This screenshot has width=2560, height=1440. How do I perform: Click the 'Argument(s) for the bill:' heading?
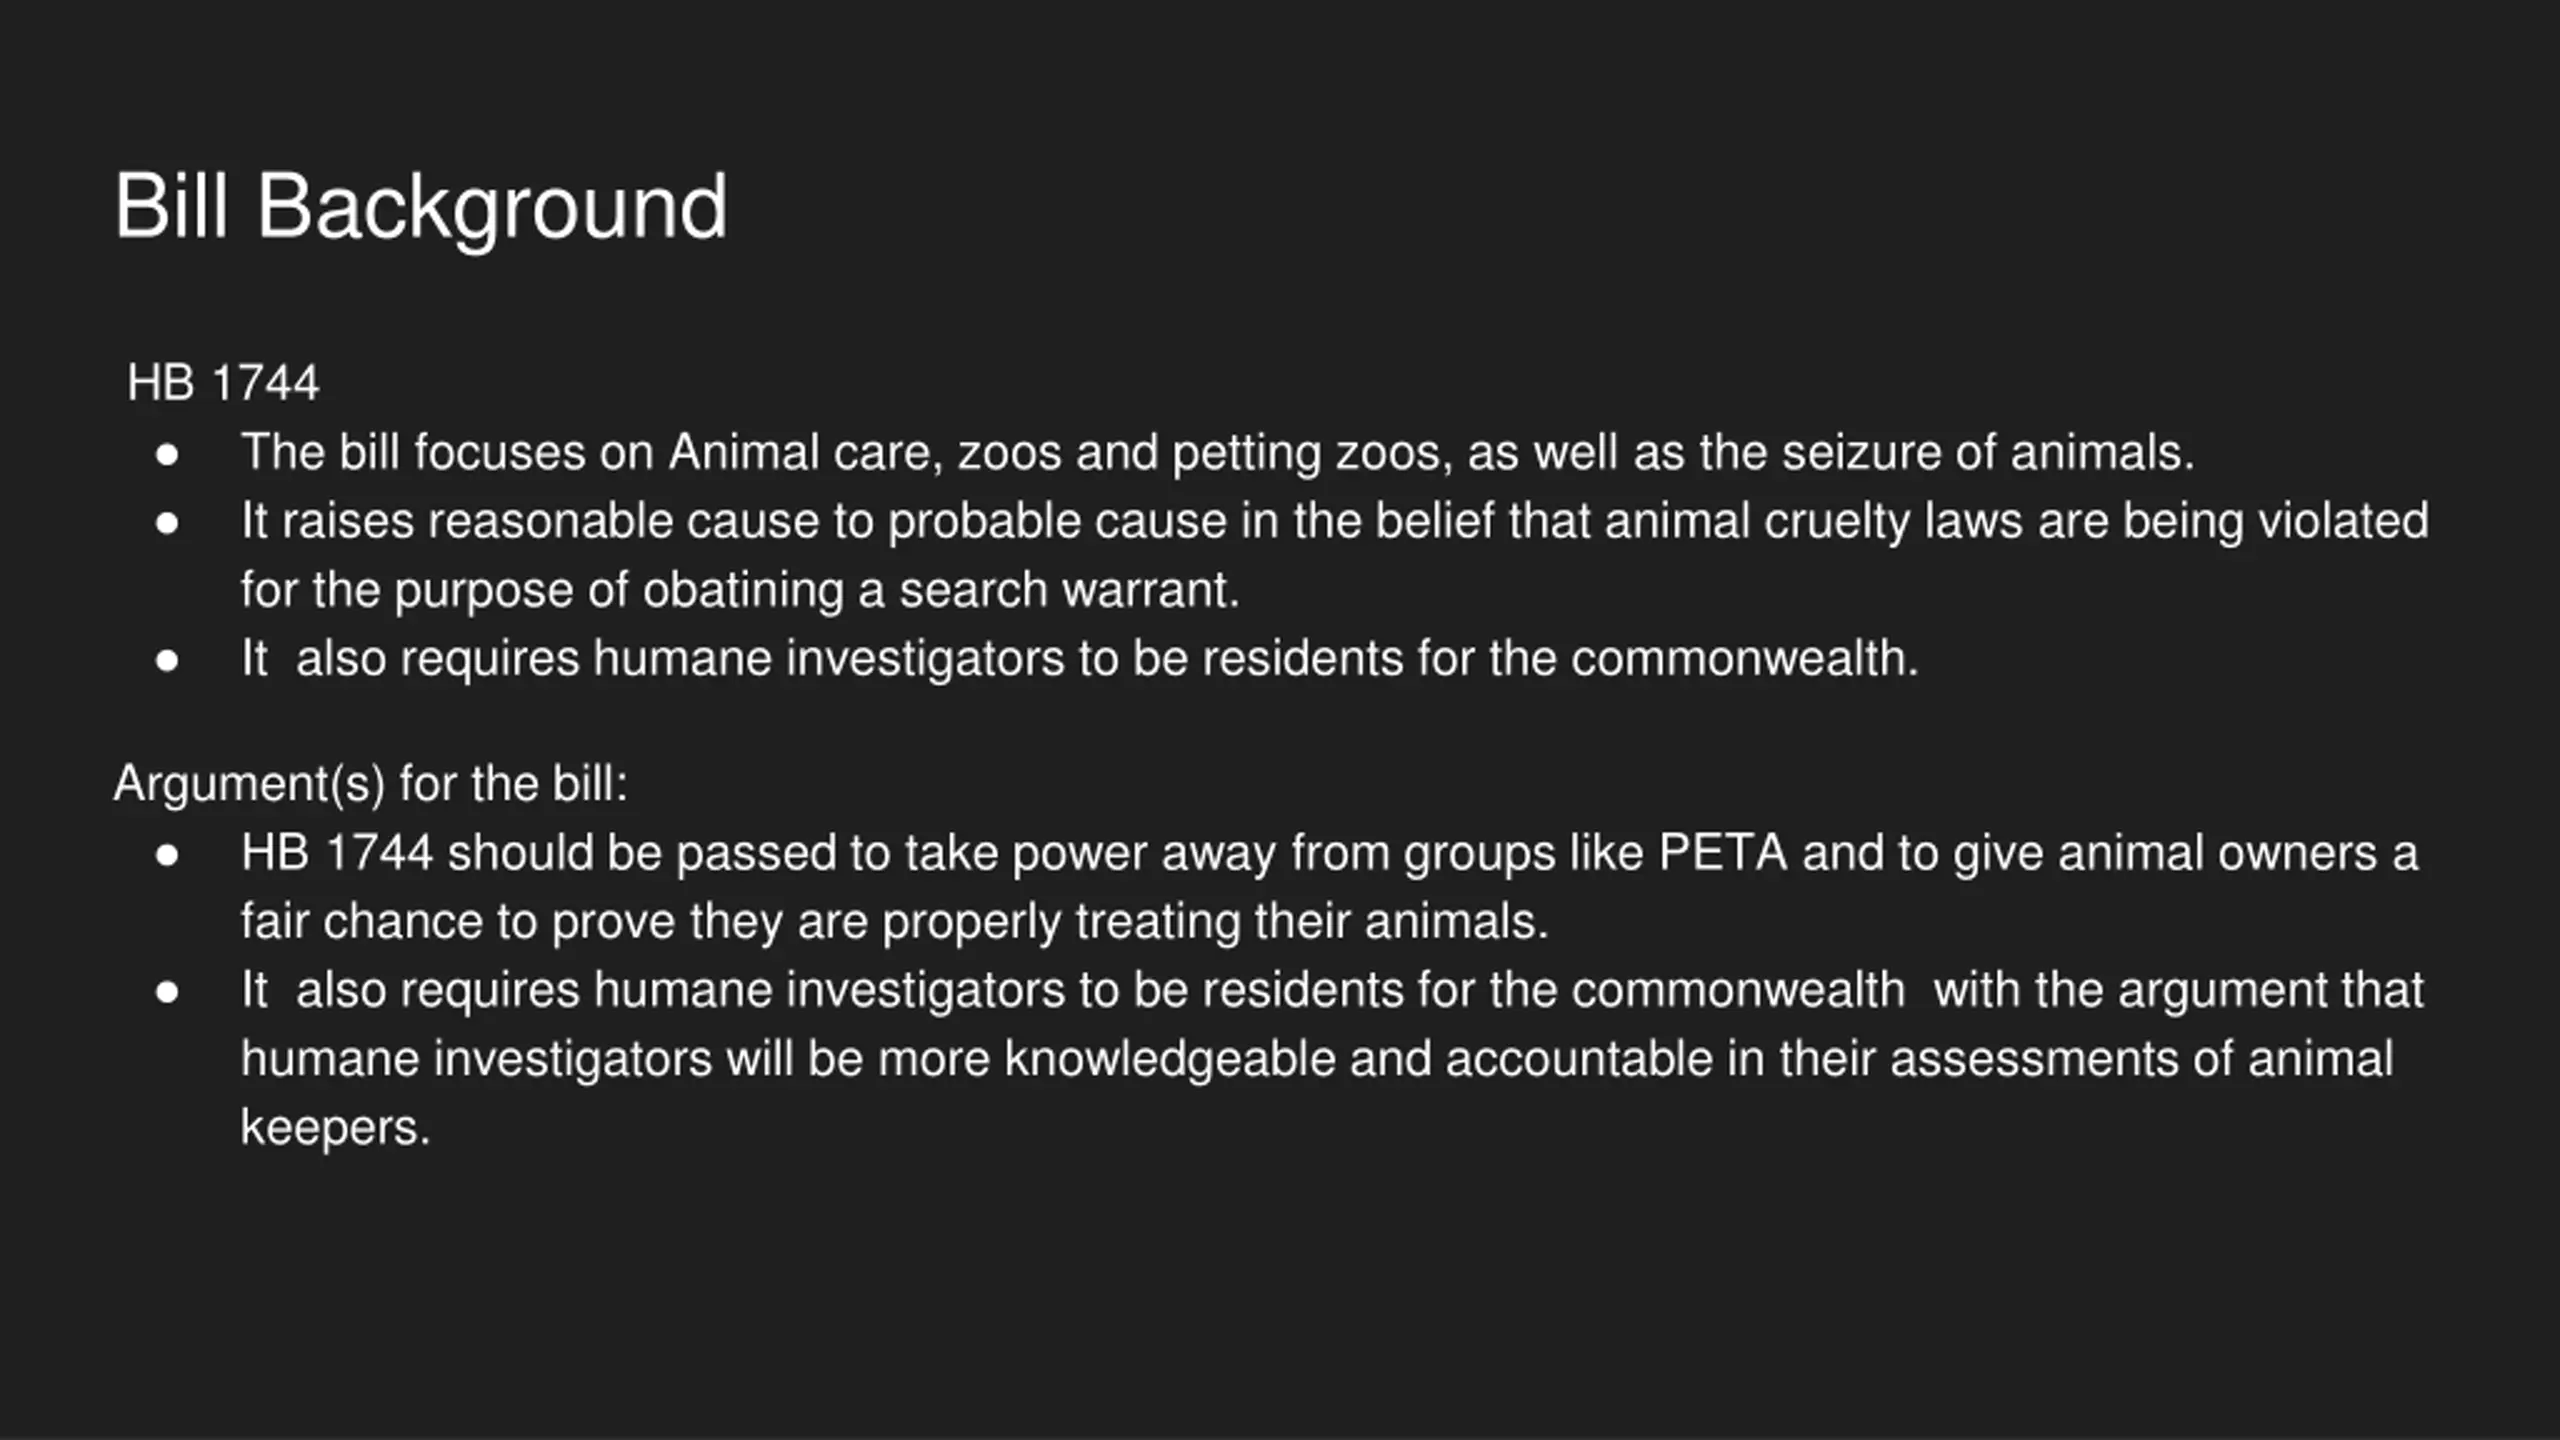click(x=371, y=784)
